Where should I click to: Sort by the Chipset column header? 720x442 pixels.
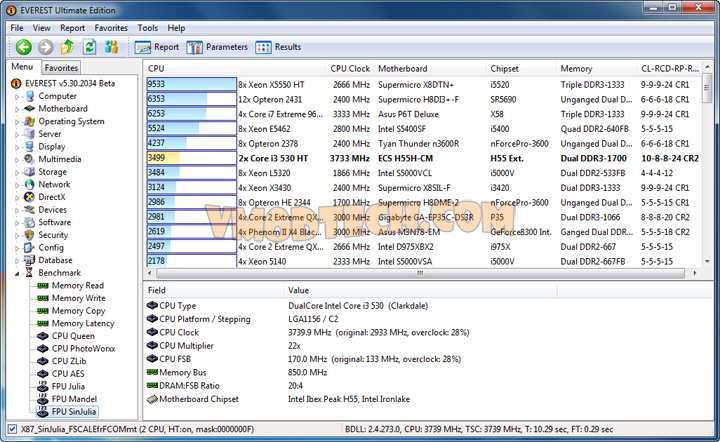(x=521, y=68)
